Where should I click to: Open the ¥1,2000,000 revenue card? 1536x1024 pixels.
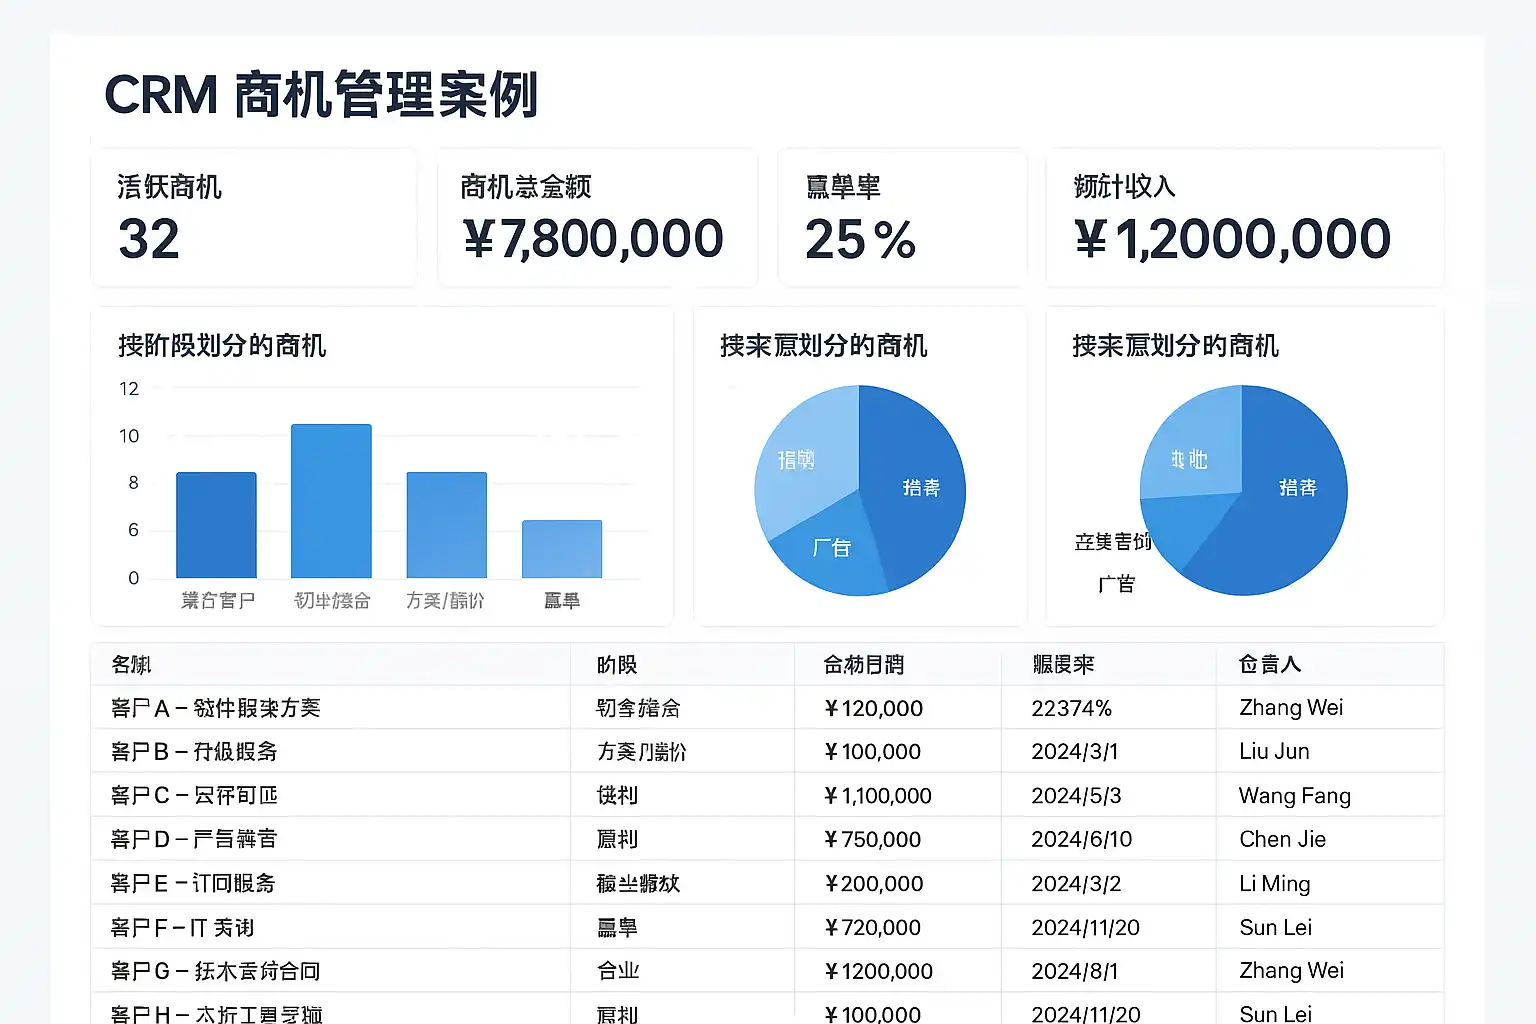1245,218
